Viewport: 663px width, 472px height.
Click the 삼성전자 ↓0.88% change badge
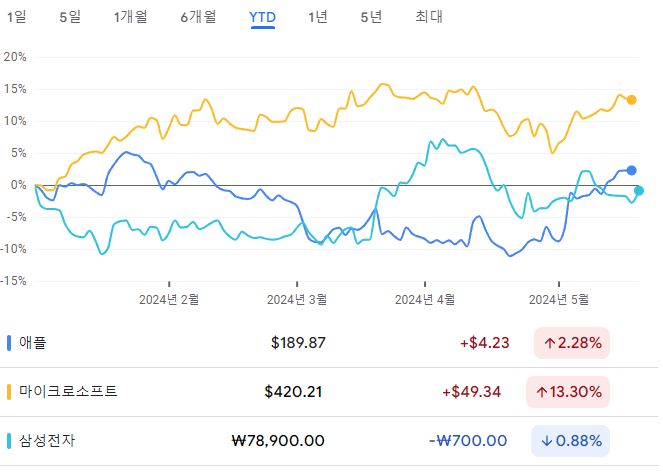[x=570, y=441]
